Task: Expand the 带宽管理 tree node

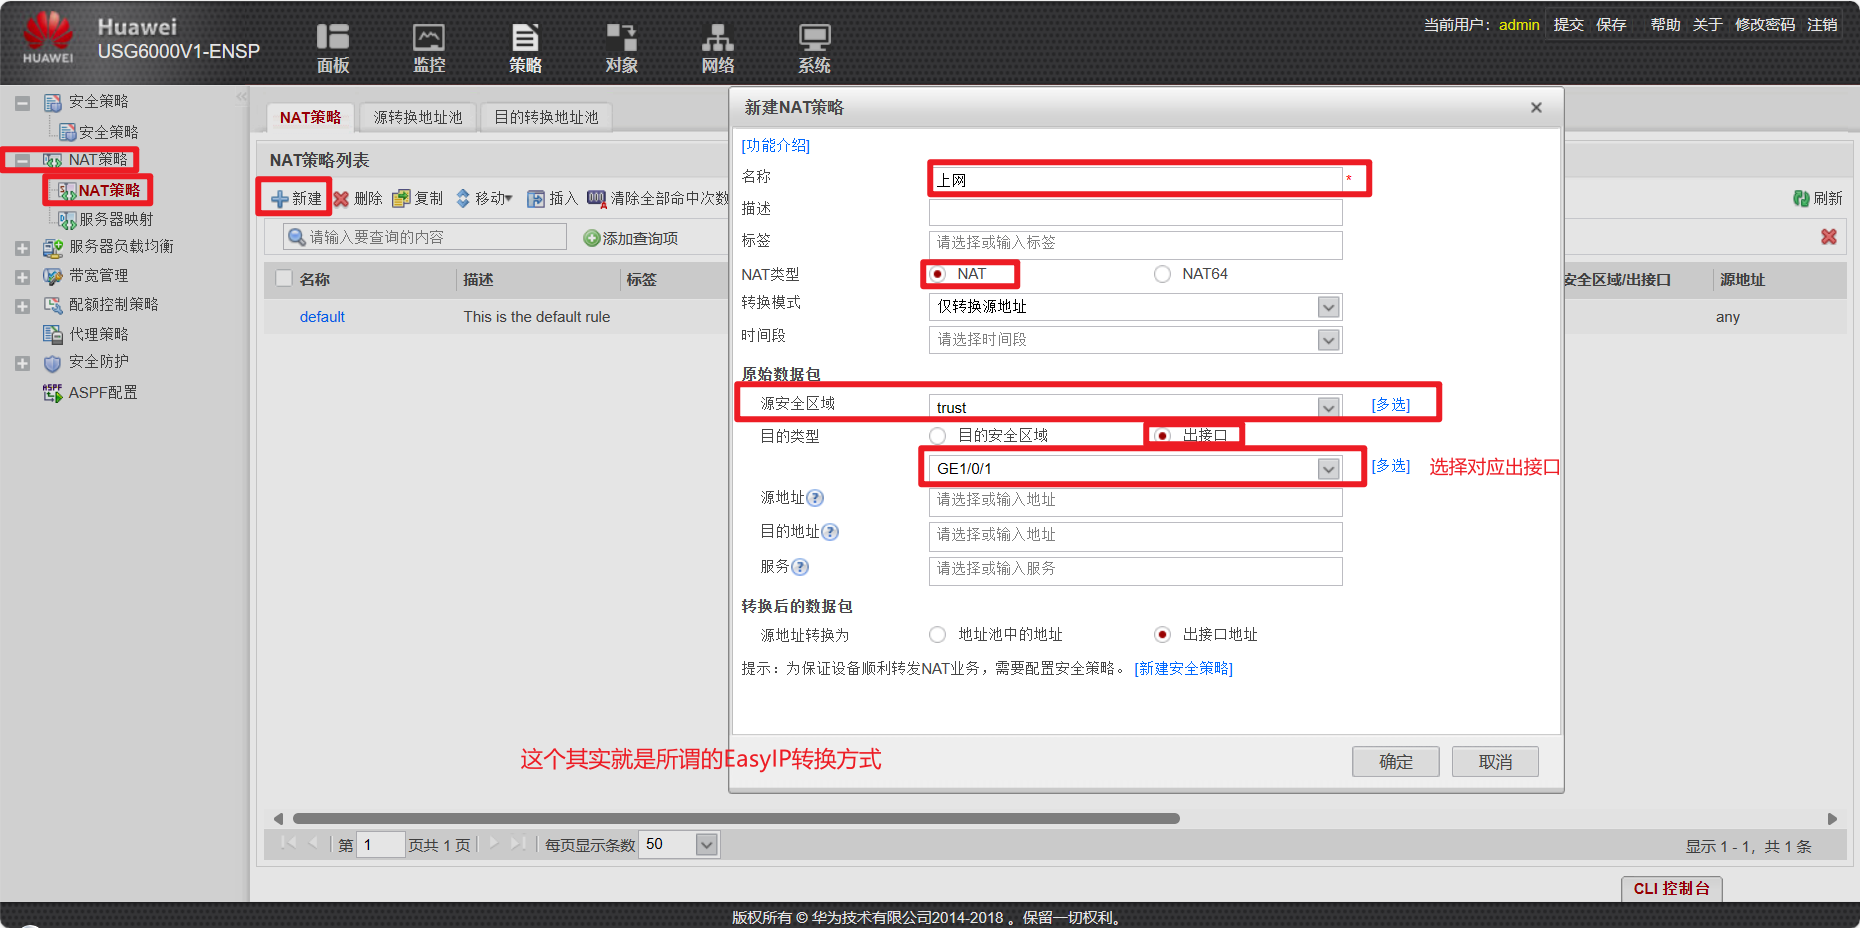Action: click(22, 277)
